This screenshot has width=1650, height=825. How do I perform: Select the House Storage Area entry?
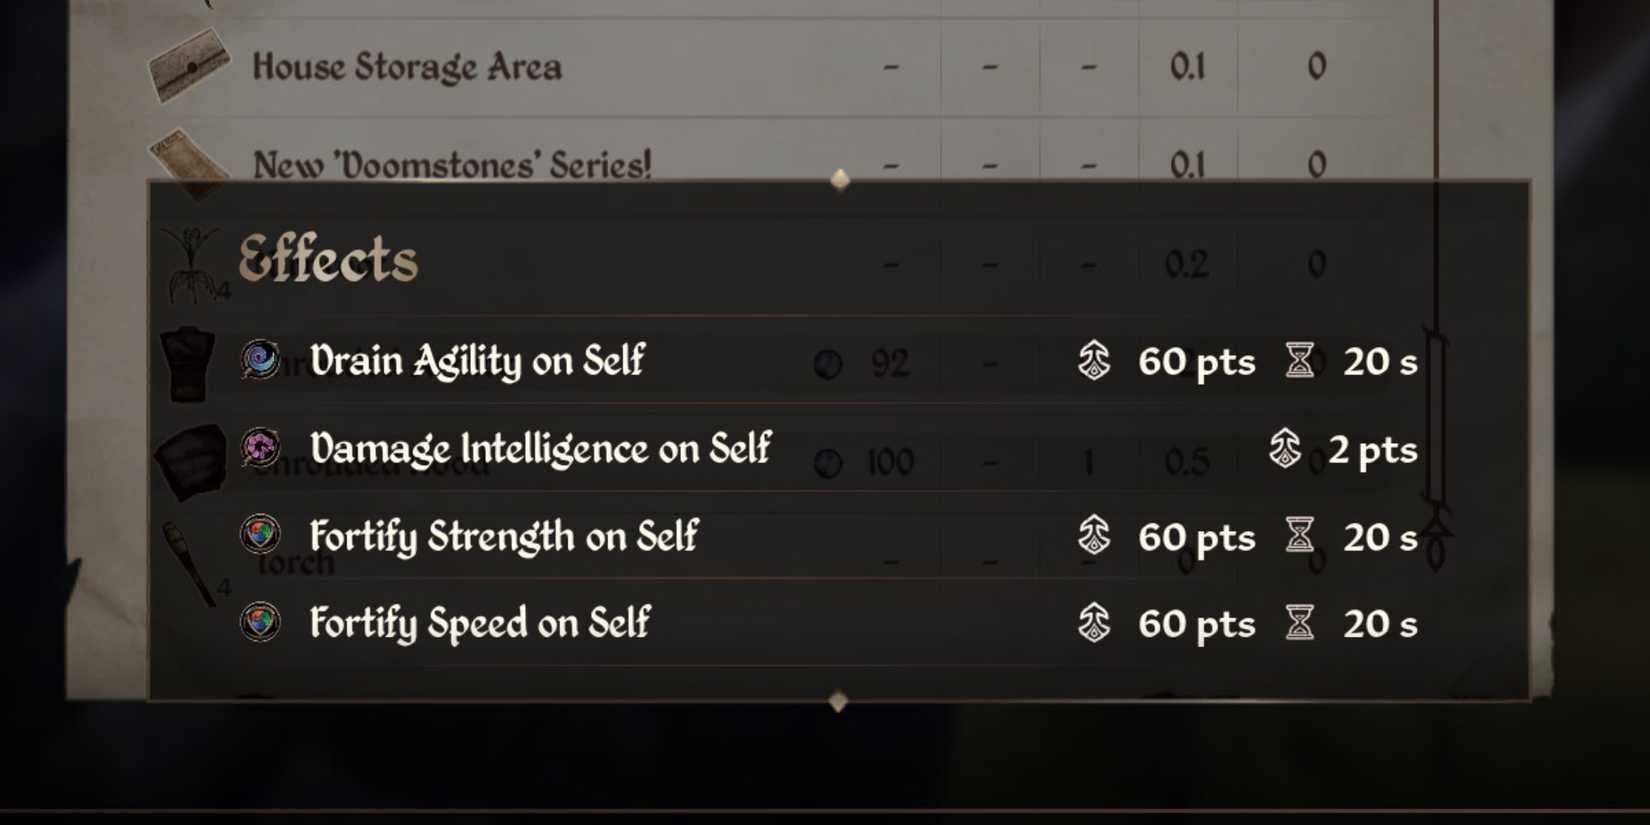408,67
